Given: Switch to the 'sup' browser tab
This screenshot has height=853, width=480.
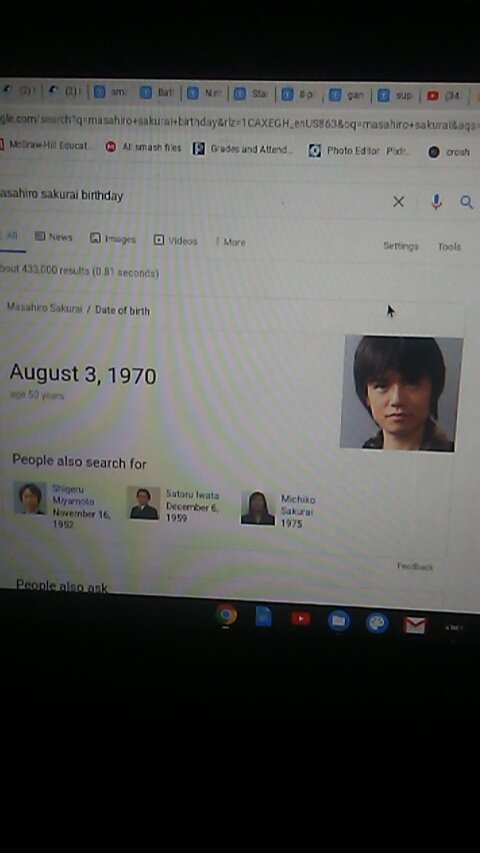Looking at the screenshot, I should [396, 96].
